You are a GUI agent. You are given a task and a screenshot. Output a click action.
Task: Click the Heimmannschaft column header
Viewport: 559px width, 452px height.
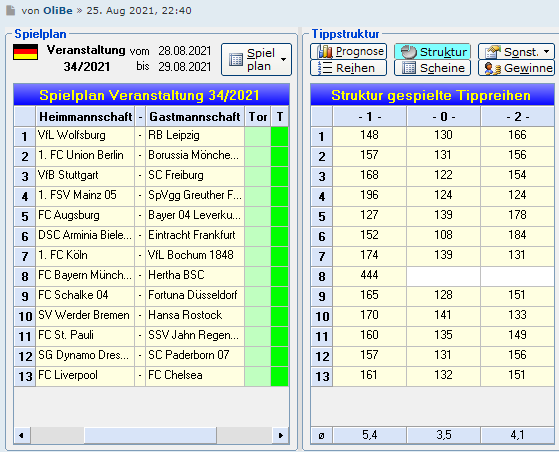tap(85, 116)
